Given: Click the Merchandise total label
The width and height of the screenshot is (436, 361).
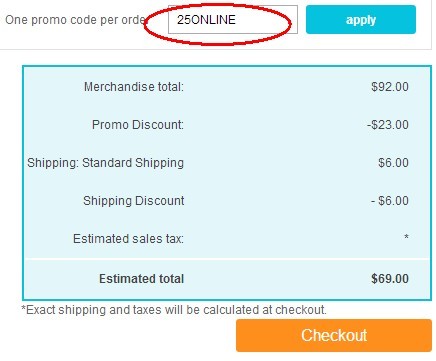Looking at the screenshot, I should (134, 87).
